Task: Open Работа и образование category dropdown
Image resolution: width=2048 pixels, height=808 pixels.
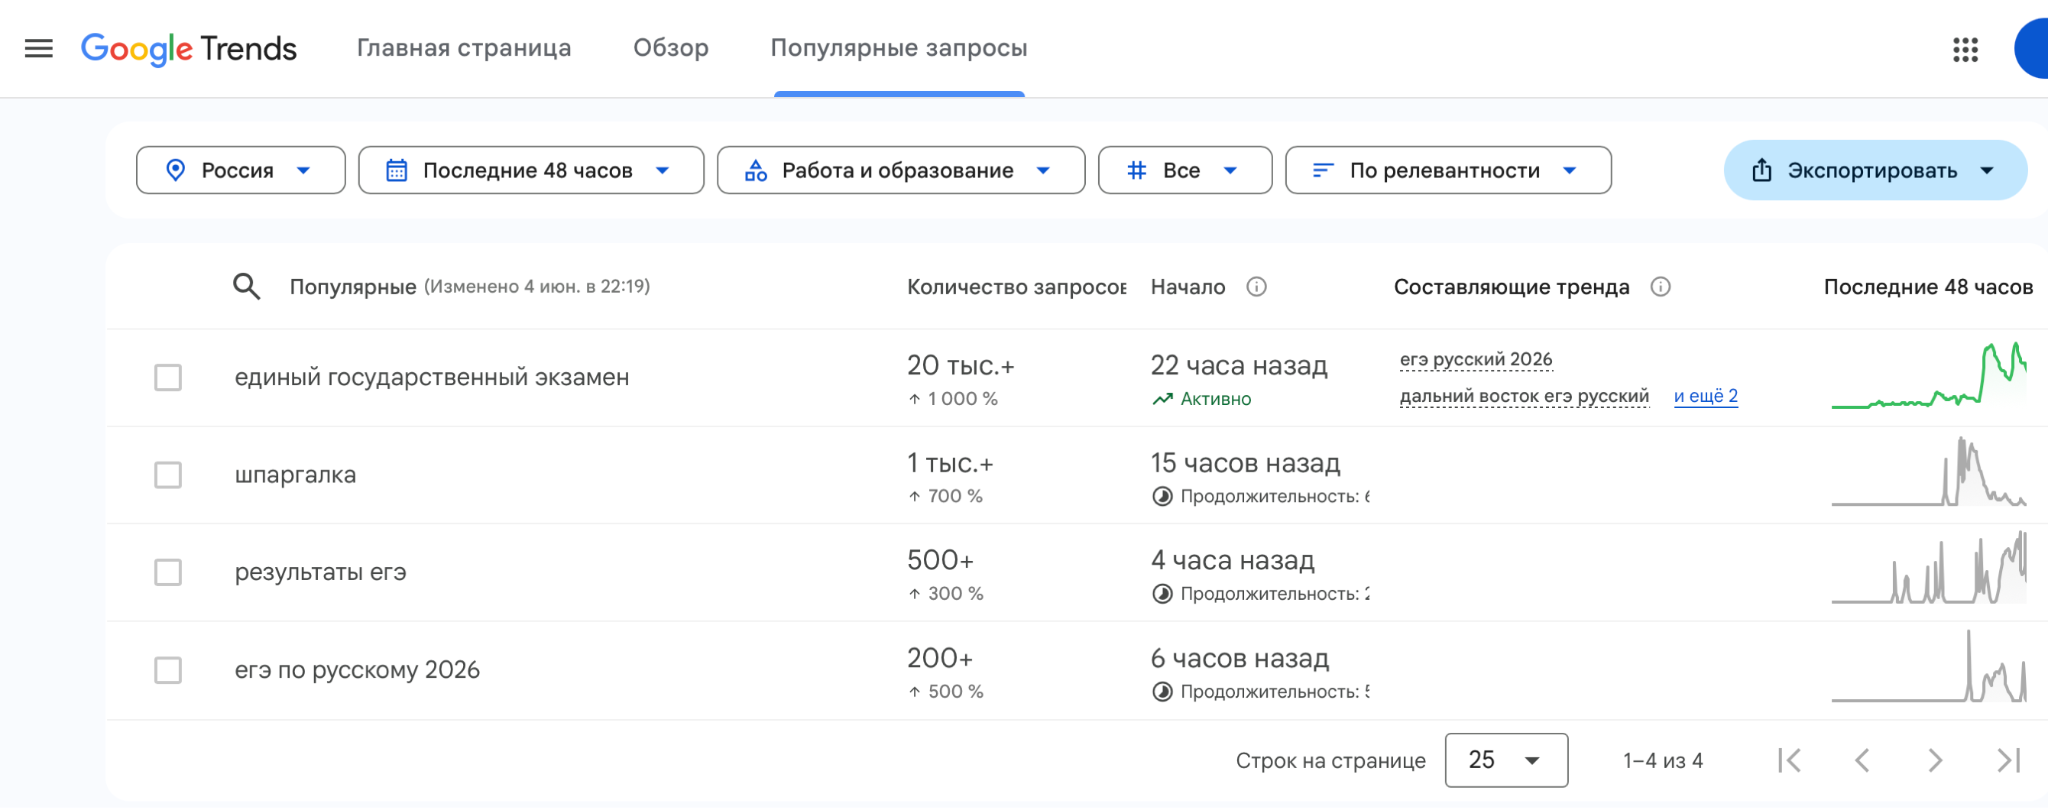Action: (x=901, y=170)
